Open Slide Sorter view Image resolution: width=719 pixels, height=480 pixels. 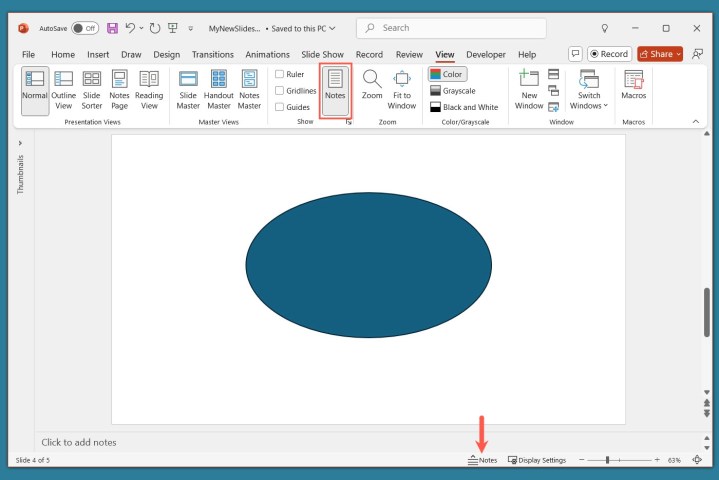click(92, 89)
